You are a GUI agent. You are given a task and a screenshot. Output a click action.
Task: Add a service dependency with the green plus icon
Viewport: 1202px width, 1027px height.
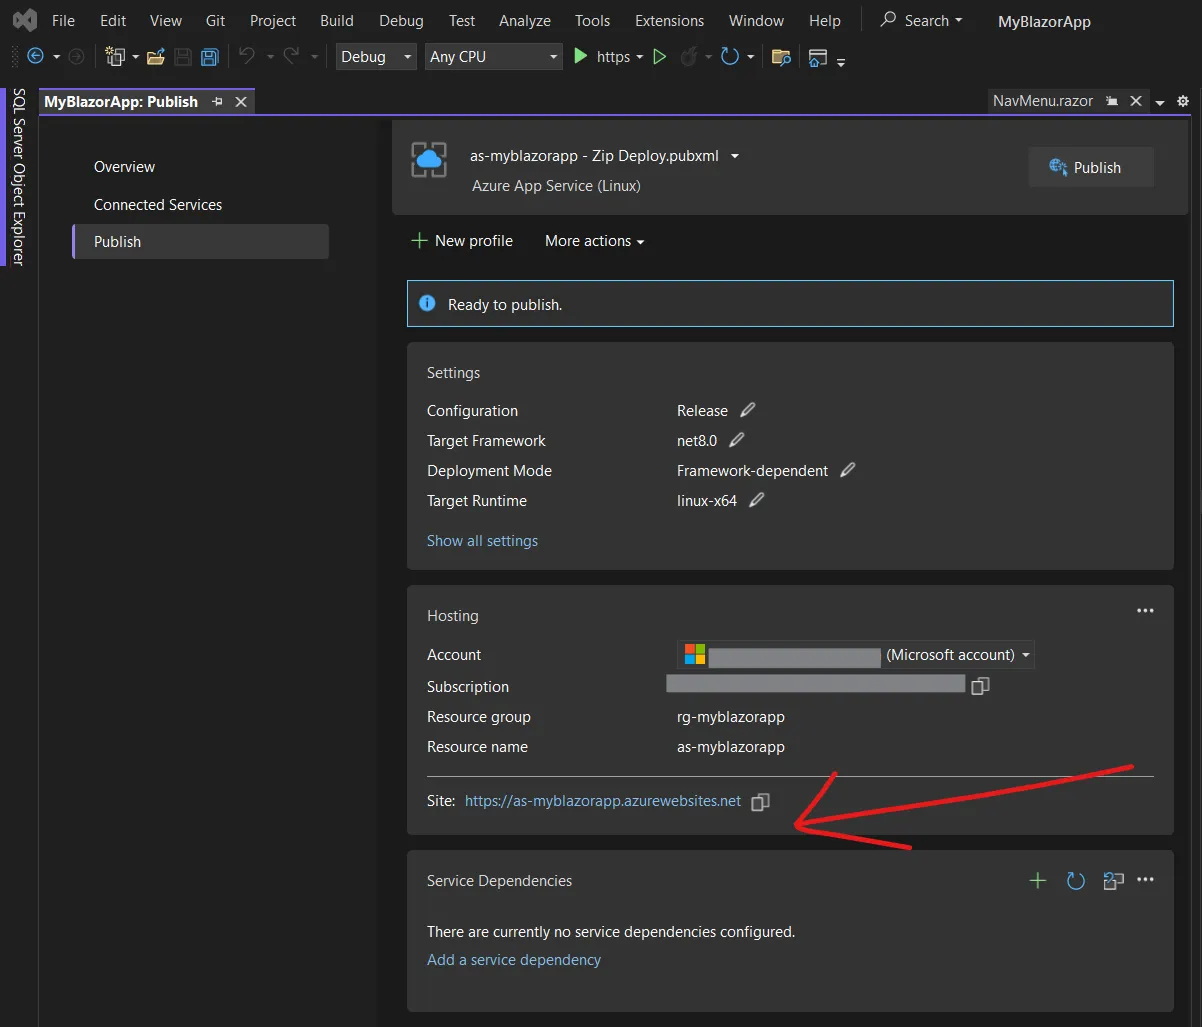pyautogui.click(x=1038, y=880)
